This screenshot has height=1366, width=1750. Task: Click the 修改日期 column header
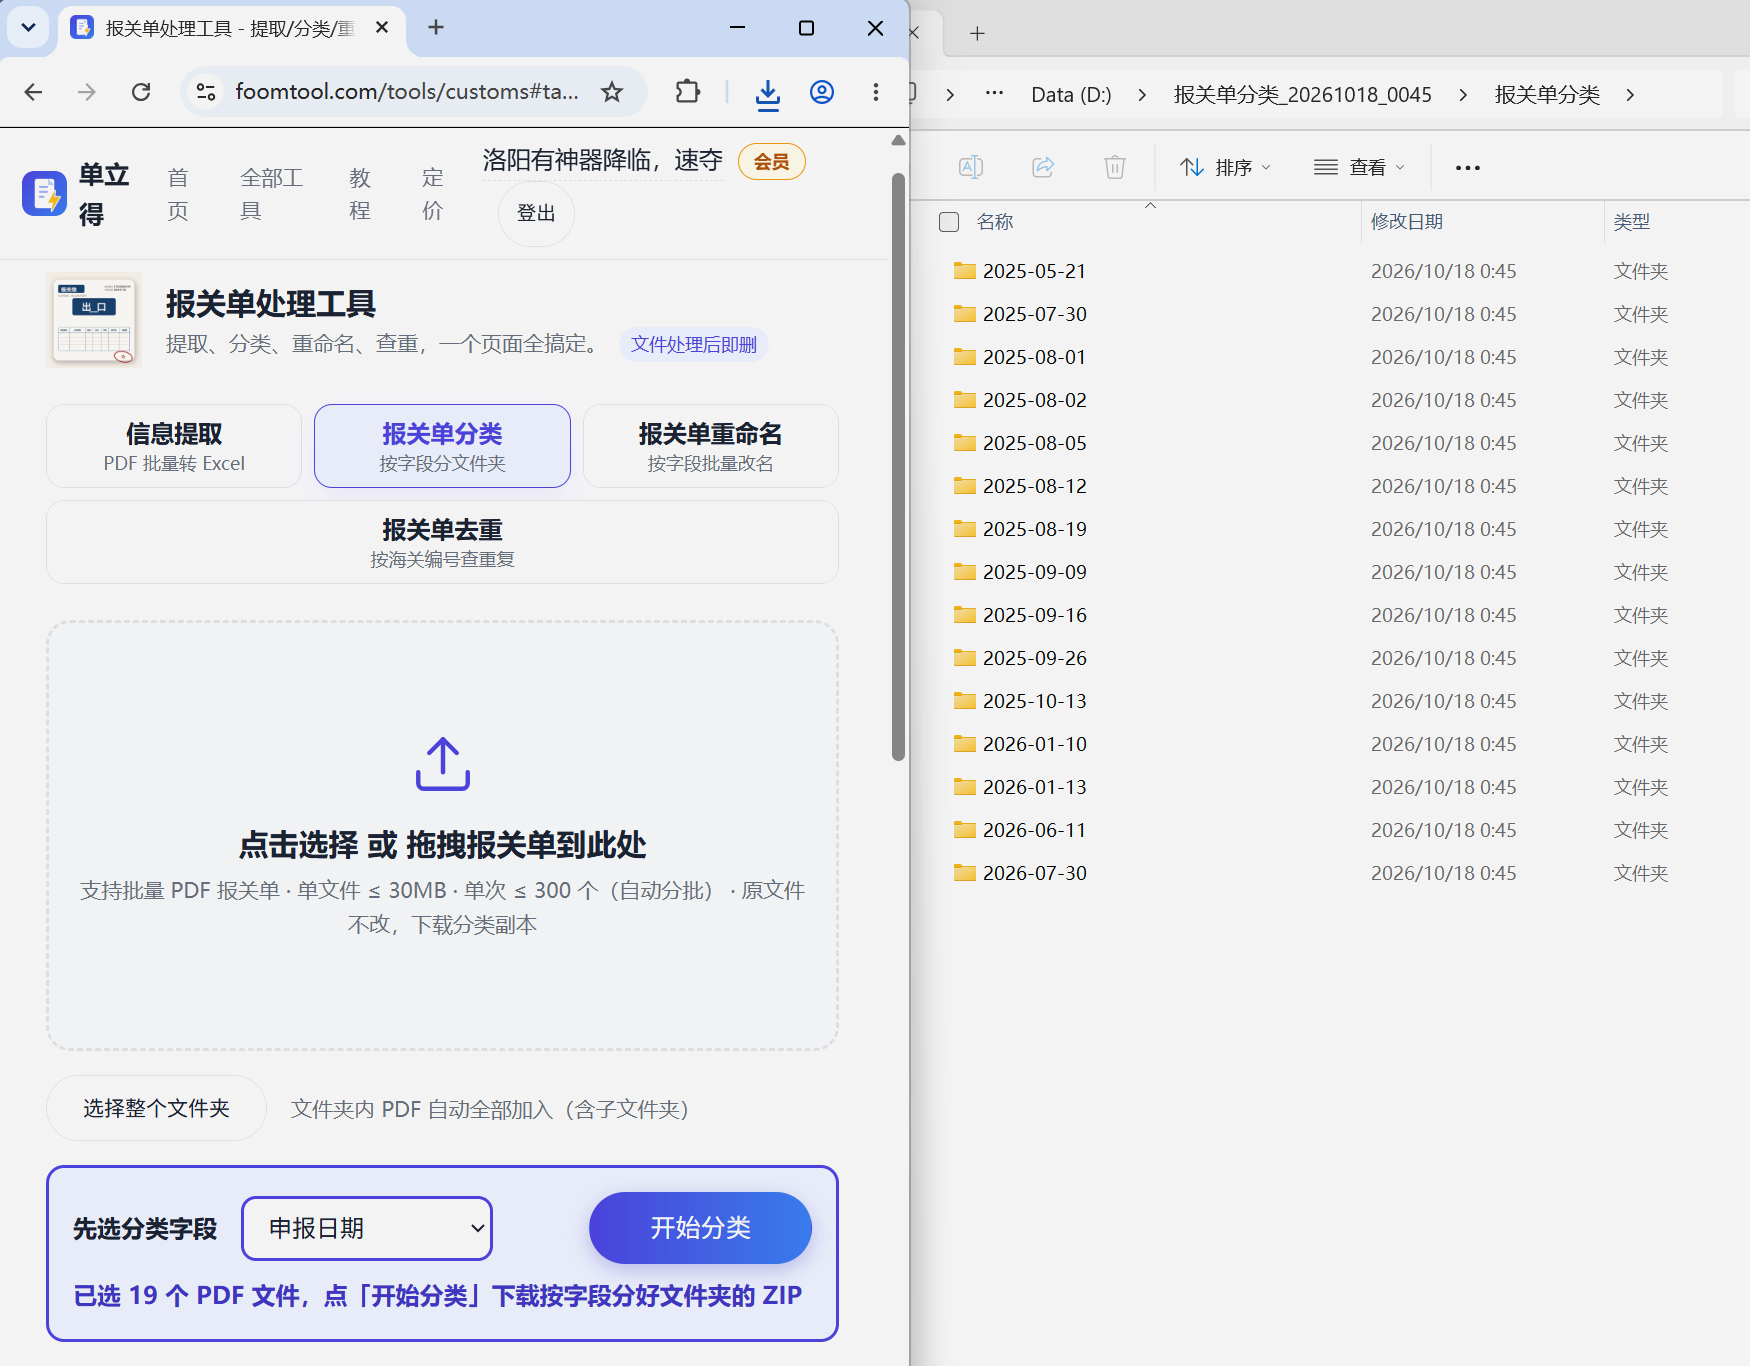point(1406,222)
